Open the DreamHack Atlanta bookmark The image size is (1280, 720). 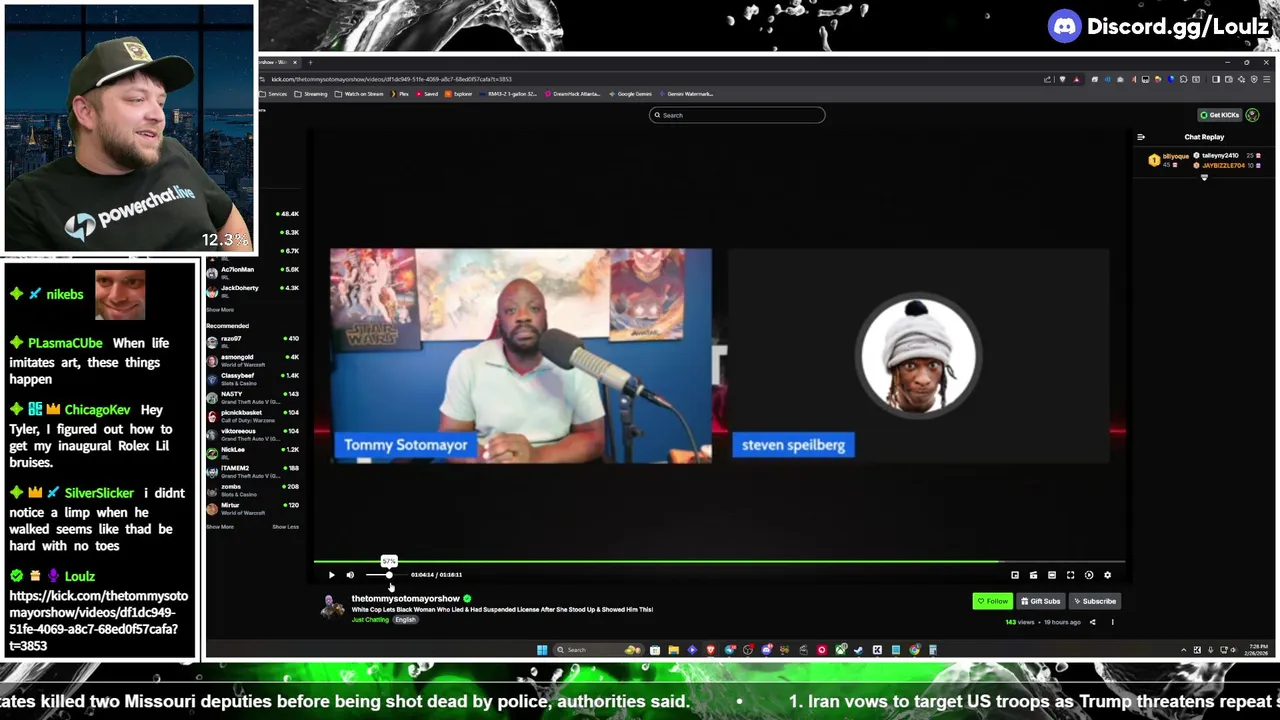pos(573,94)
